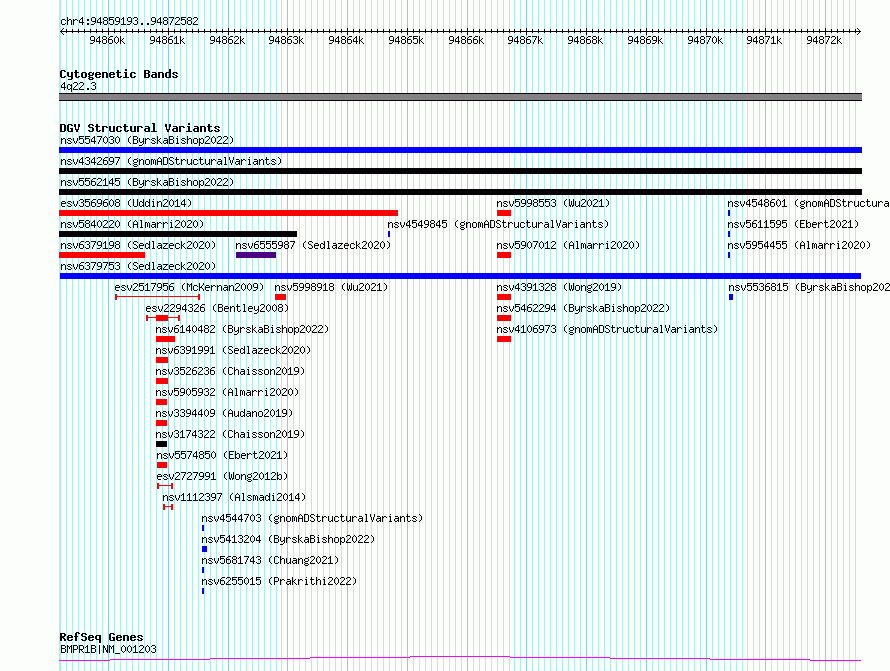This screenshot has height=671, width=890.
Task: Select red block under nsv5998553
Action: pos(503,213)
